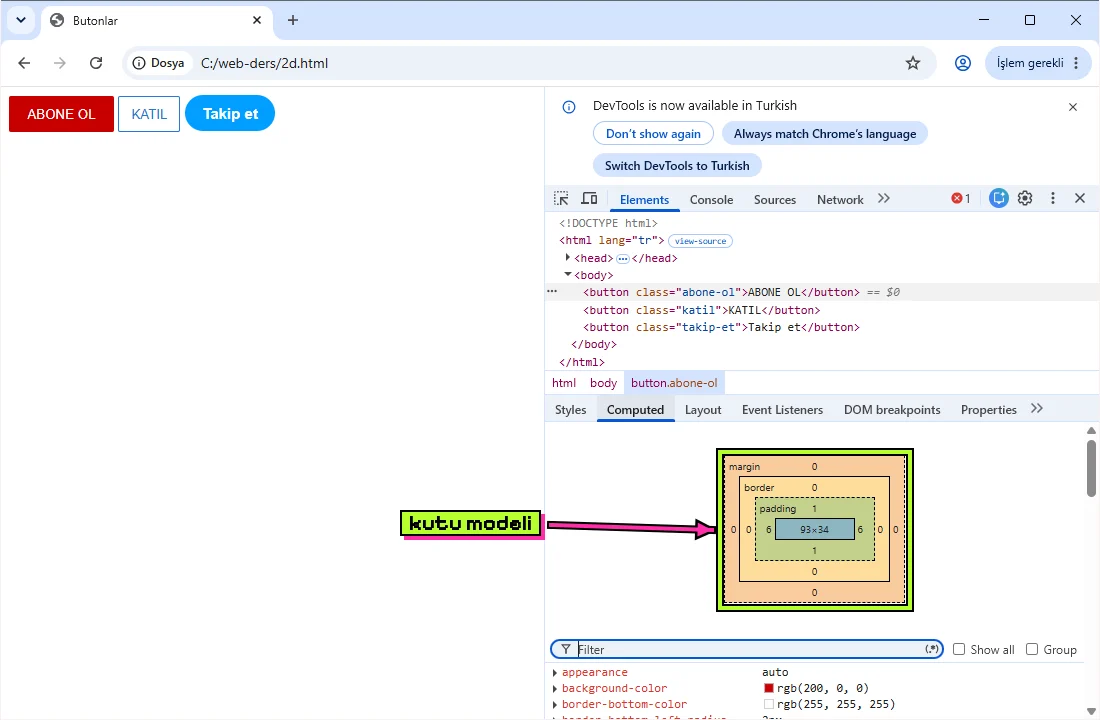Click the address bar URL
The image size is (1100, 720).
[x=264, y=63]
